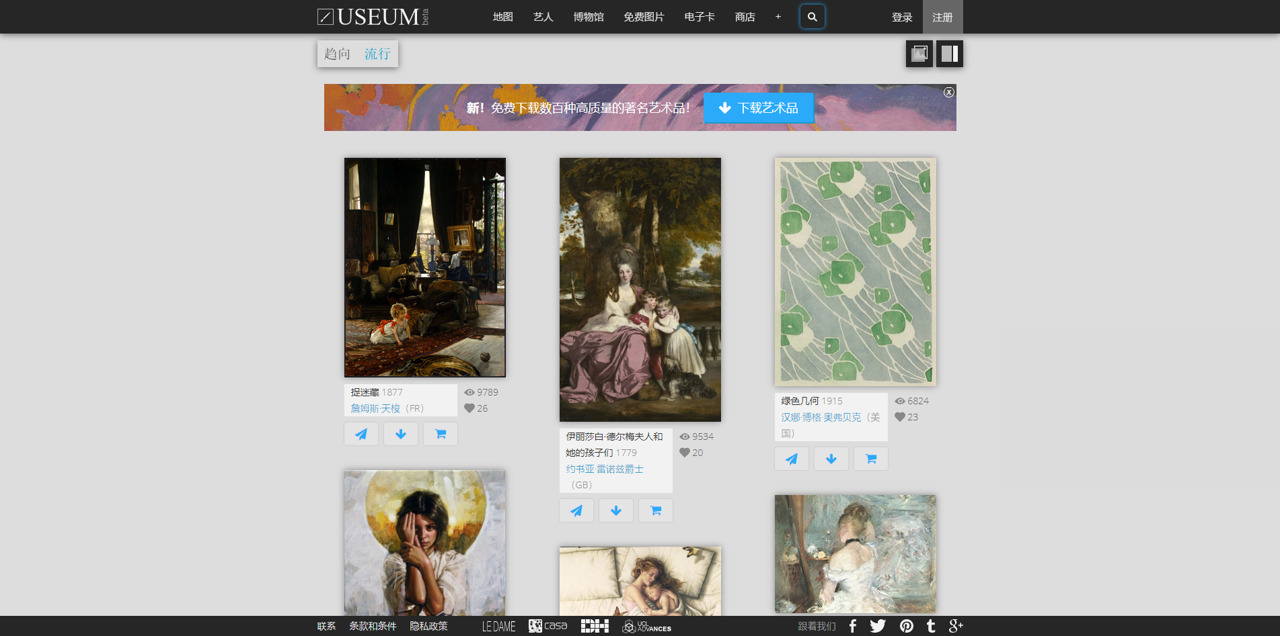Click the casa partner logo
This screenshot has width=1280, height=636.
[548, 626]
